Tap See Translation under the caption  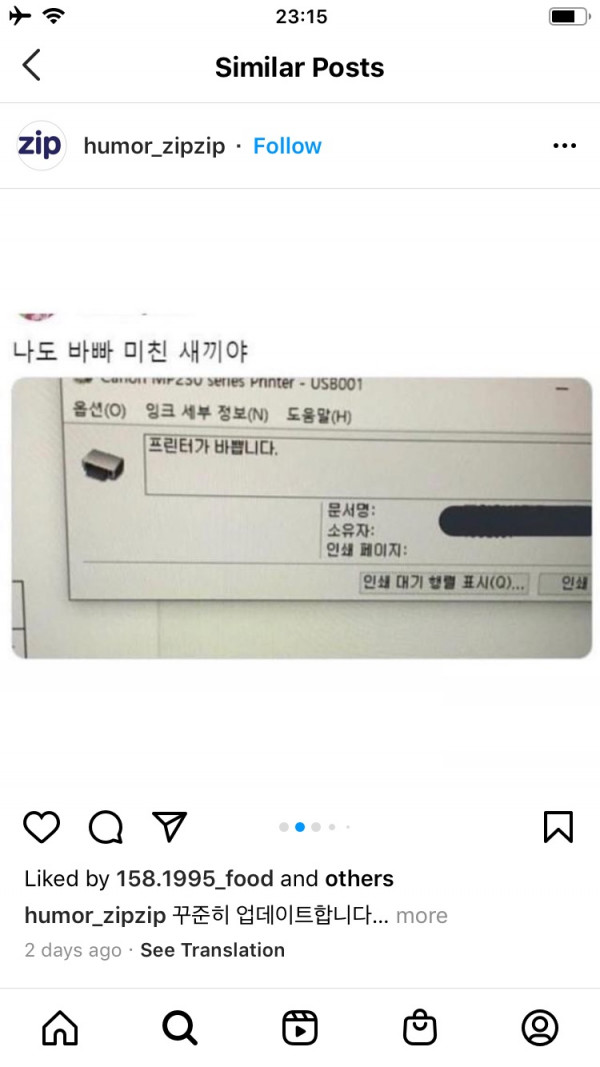pos(212,950)
